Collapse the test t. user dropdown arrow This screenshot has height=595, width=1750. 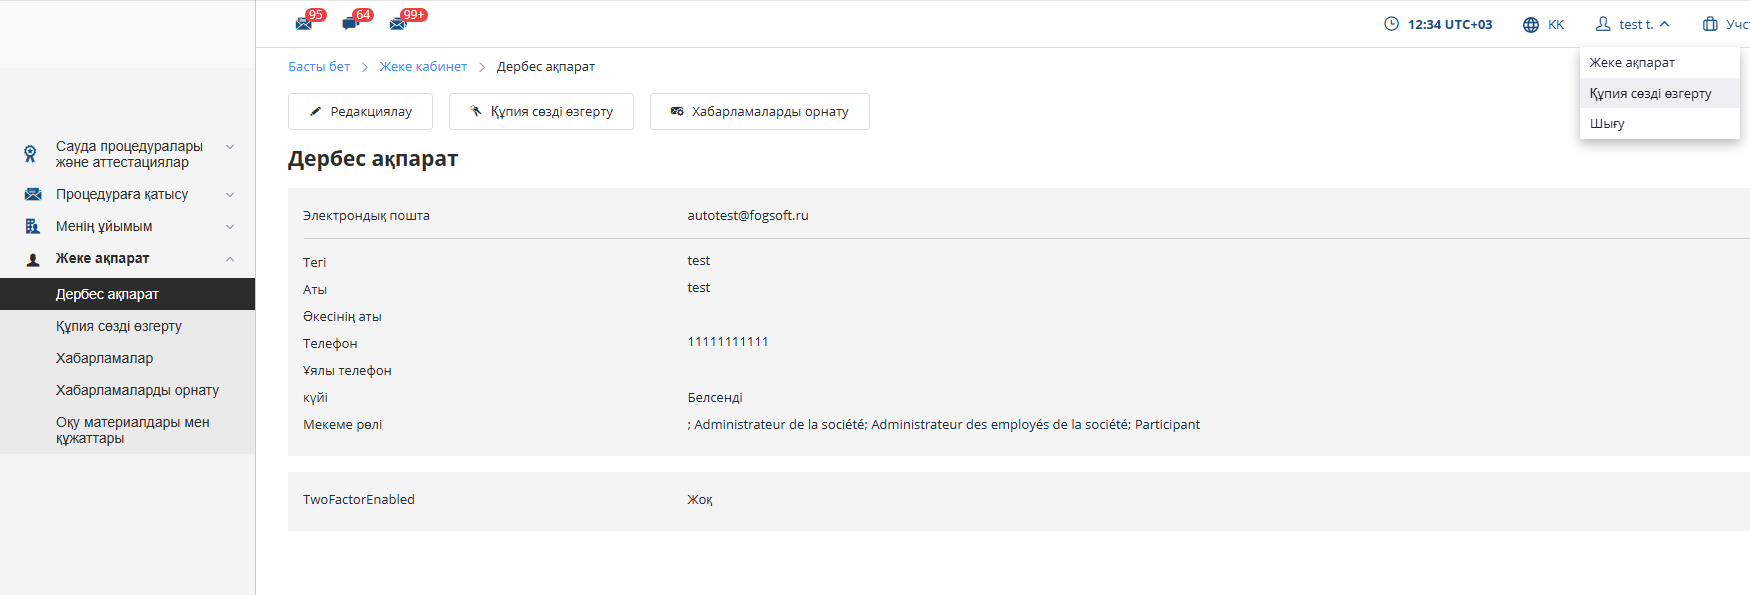pyautogui.click(x=1664, y=24)
